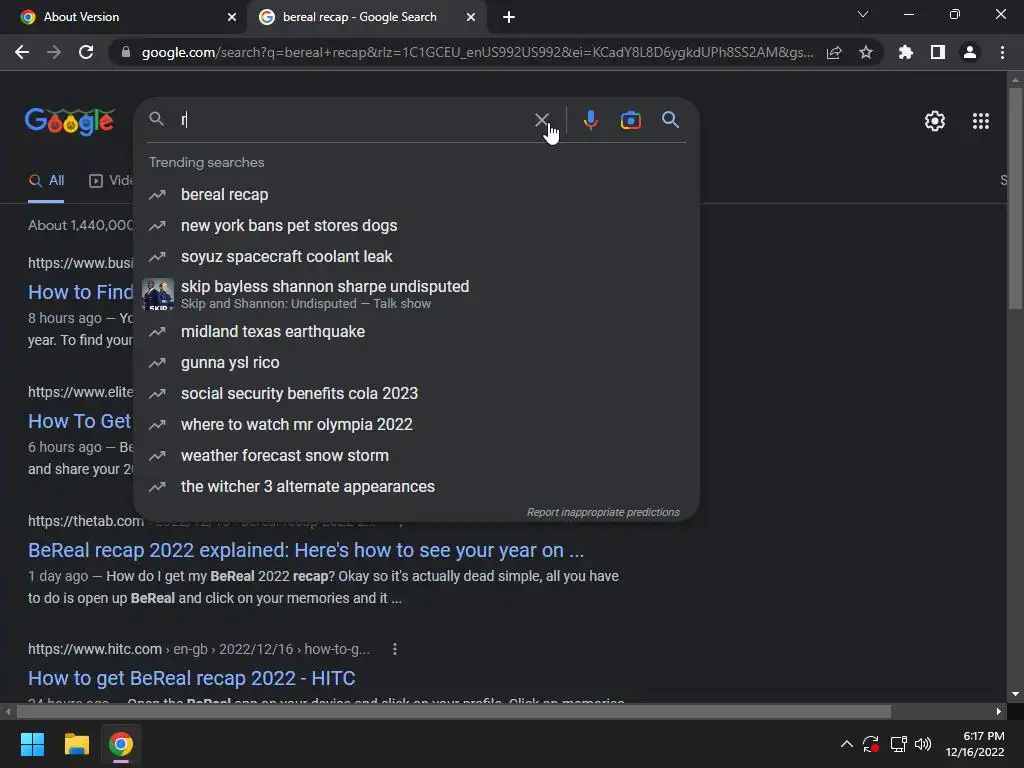Click the address bar URL
The image size is (1024, 768).
point(477,52)
